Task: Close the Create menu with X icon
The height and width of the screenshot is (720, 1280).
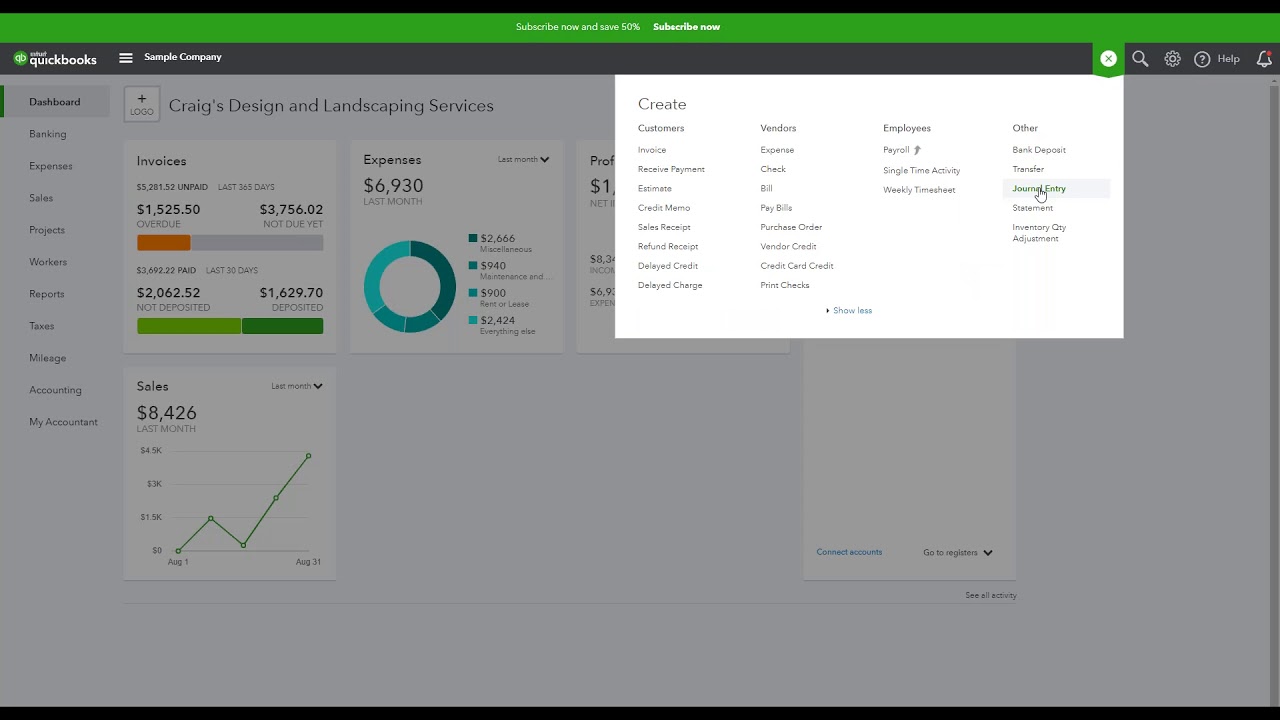Action: (1108, 59)
